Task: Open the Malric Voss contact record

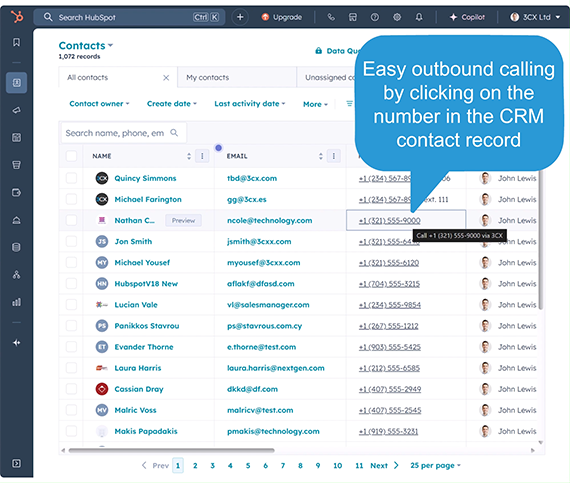Action: [x=135, y=410]
